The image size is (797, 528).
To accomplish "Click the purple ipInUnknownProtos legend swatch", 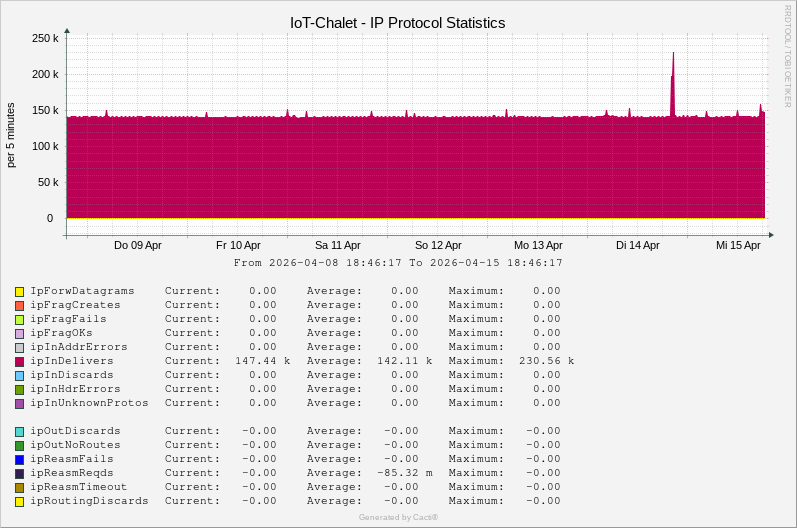I will click(19, 404).
